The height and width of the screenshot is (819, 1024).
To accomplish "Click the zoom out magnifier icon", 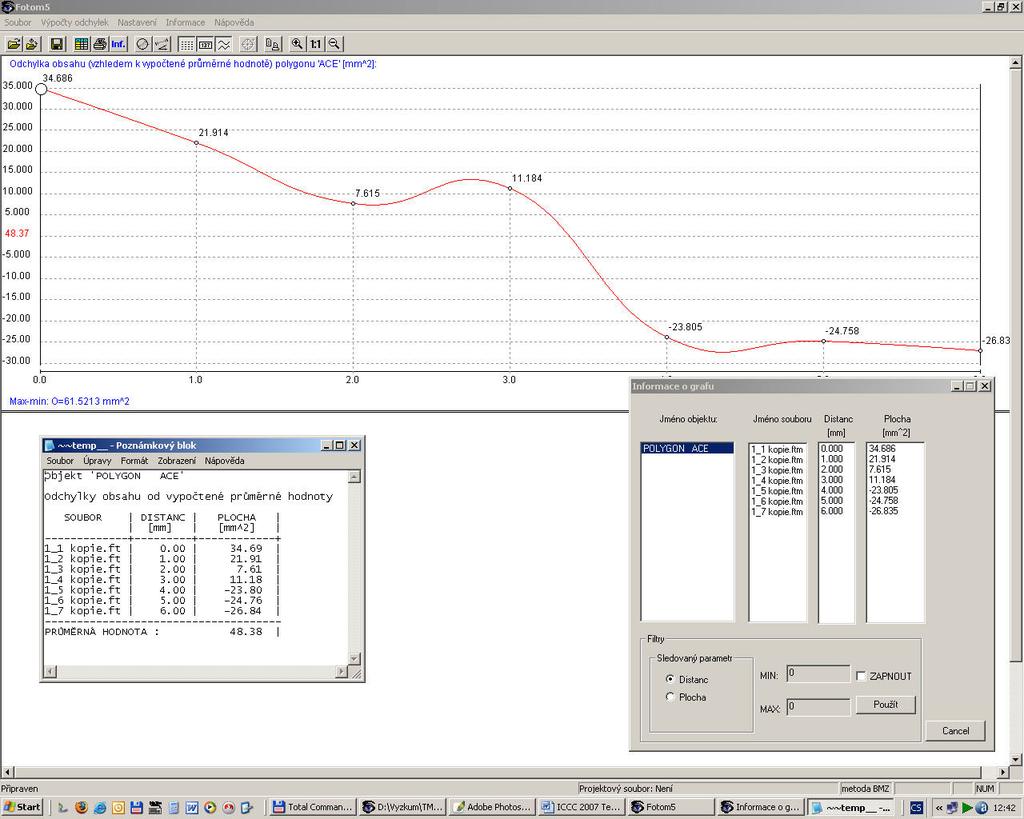I will point(334,44).
